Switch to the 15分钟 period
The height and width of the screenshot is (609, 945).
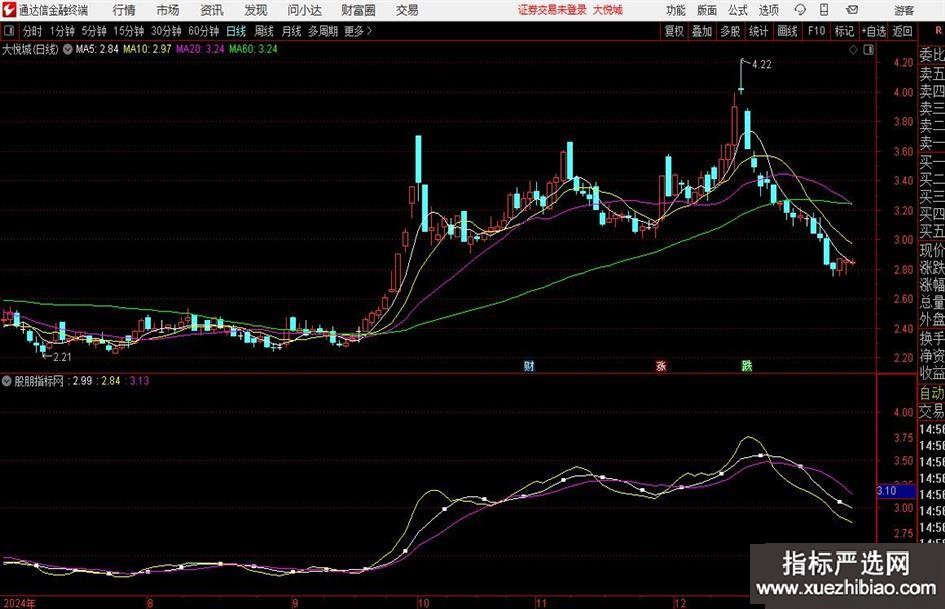point(129,31)
